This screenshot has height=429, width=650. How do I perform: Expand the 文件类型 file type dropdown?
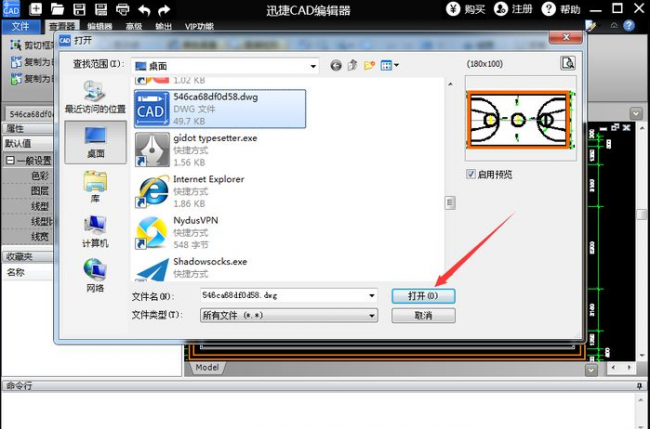(x=372, y=315)
